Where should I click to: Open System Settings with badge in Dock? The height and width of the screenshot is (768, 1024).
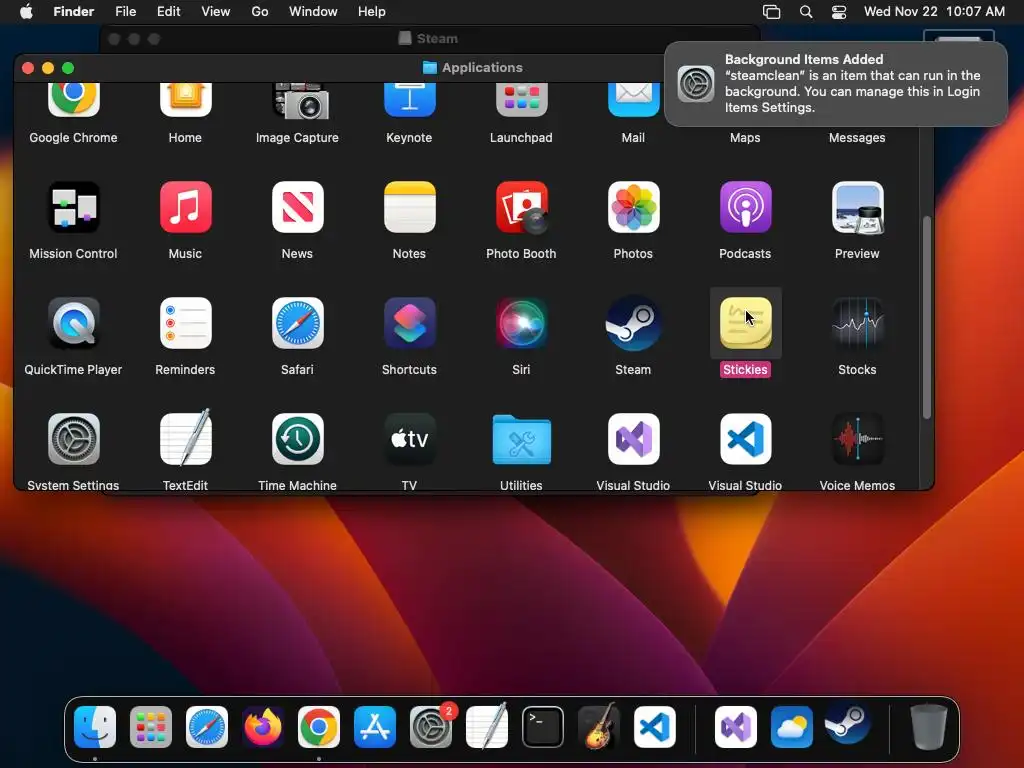pyautogui.click(x=431, y=727)
